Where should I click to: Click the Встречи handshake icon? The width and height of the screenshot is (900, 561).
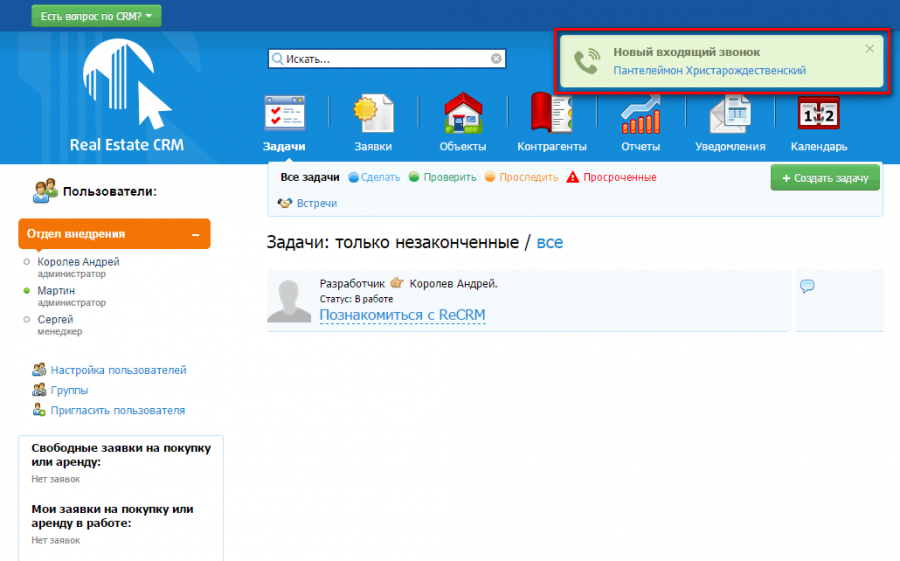pyautogui.click(x=285, y=203)
